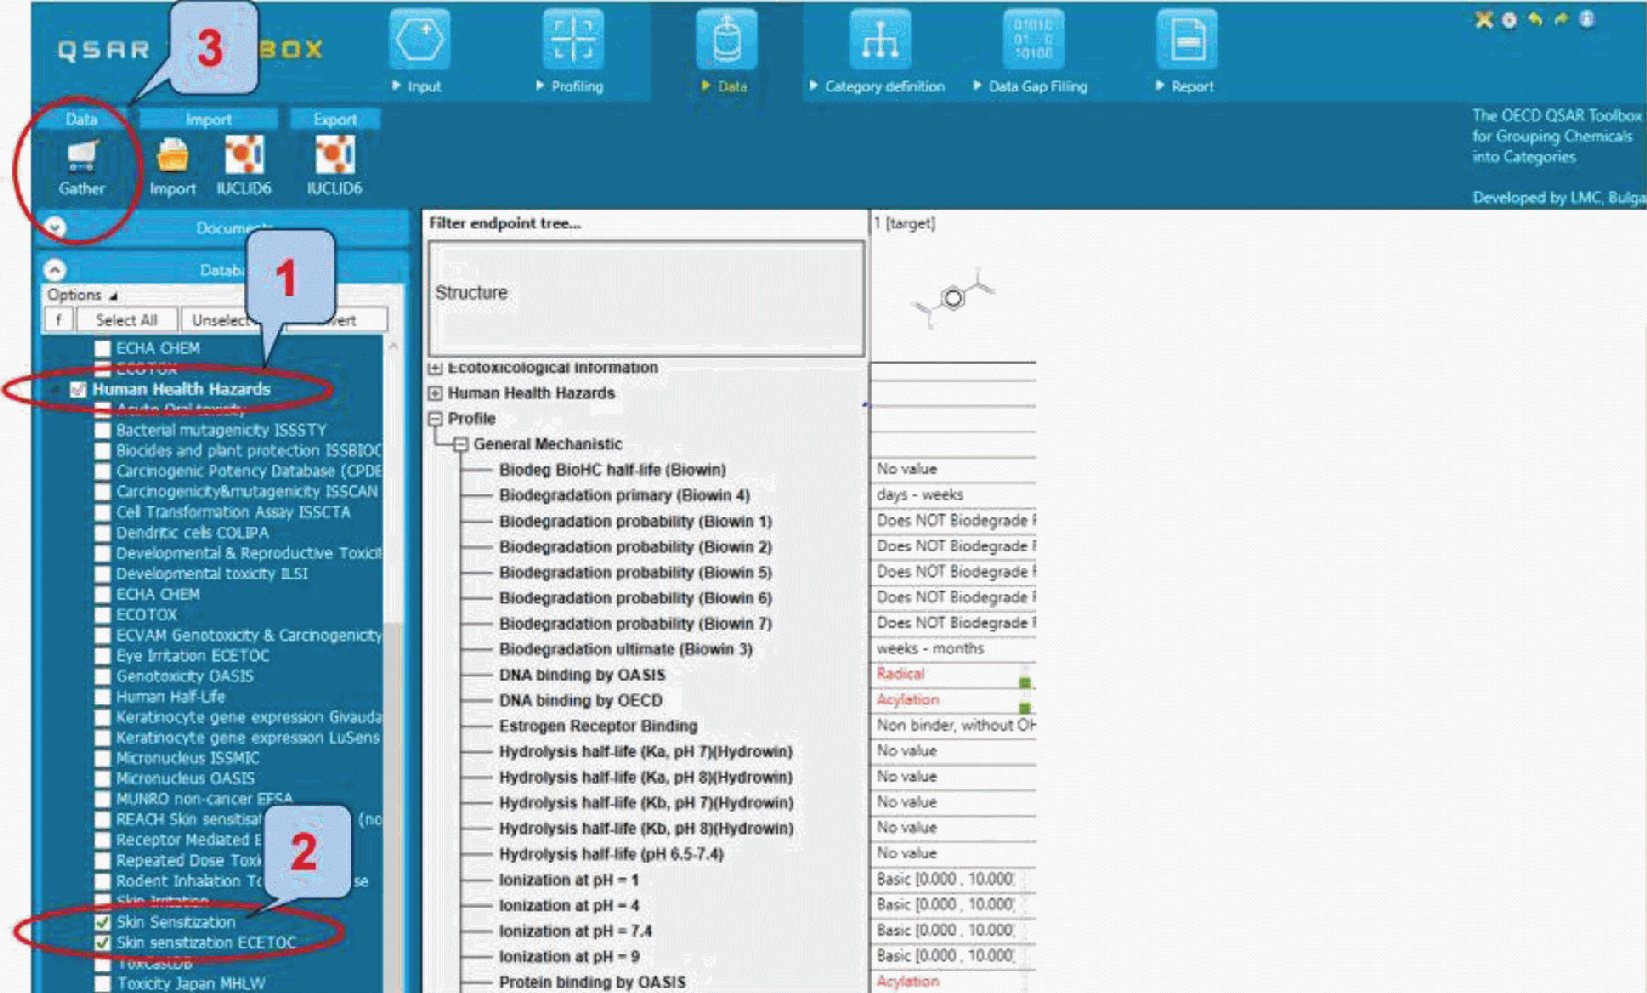Select the target structure thumbnail

[x=953, y=299]
